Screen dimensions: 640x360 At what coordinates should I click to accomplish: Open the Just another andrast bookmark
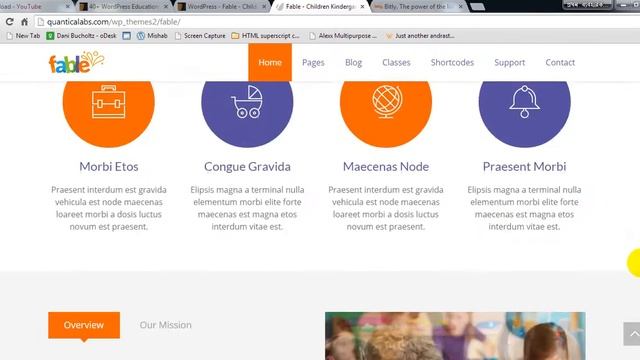(x=420, y=36)
